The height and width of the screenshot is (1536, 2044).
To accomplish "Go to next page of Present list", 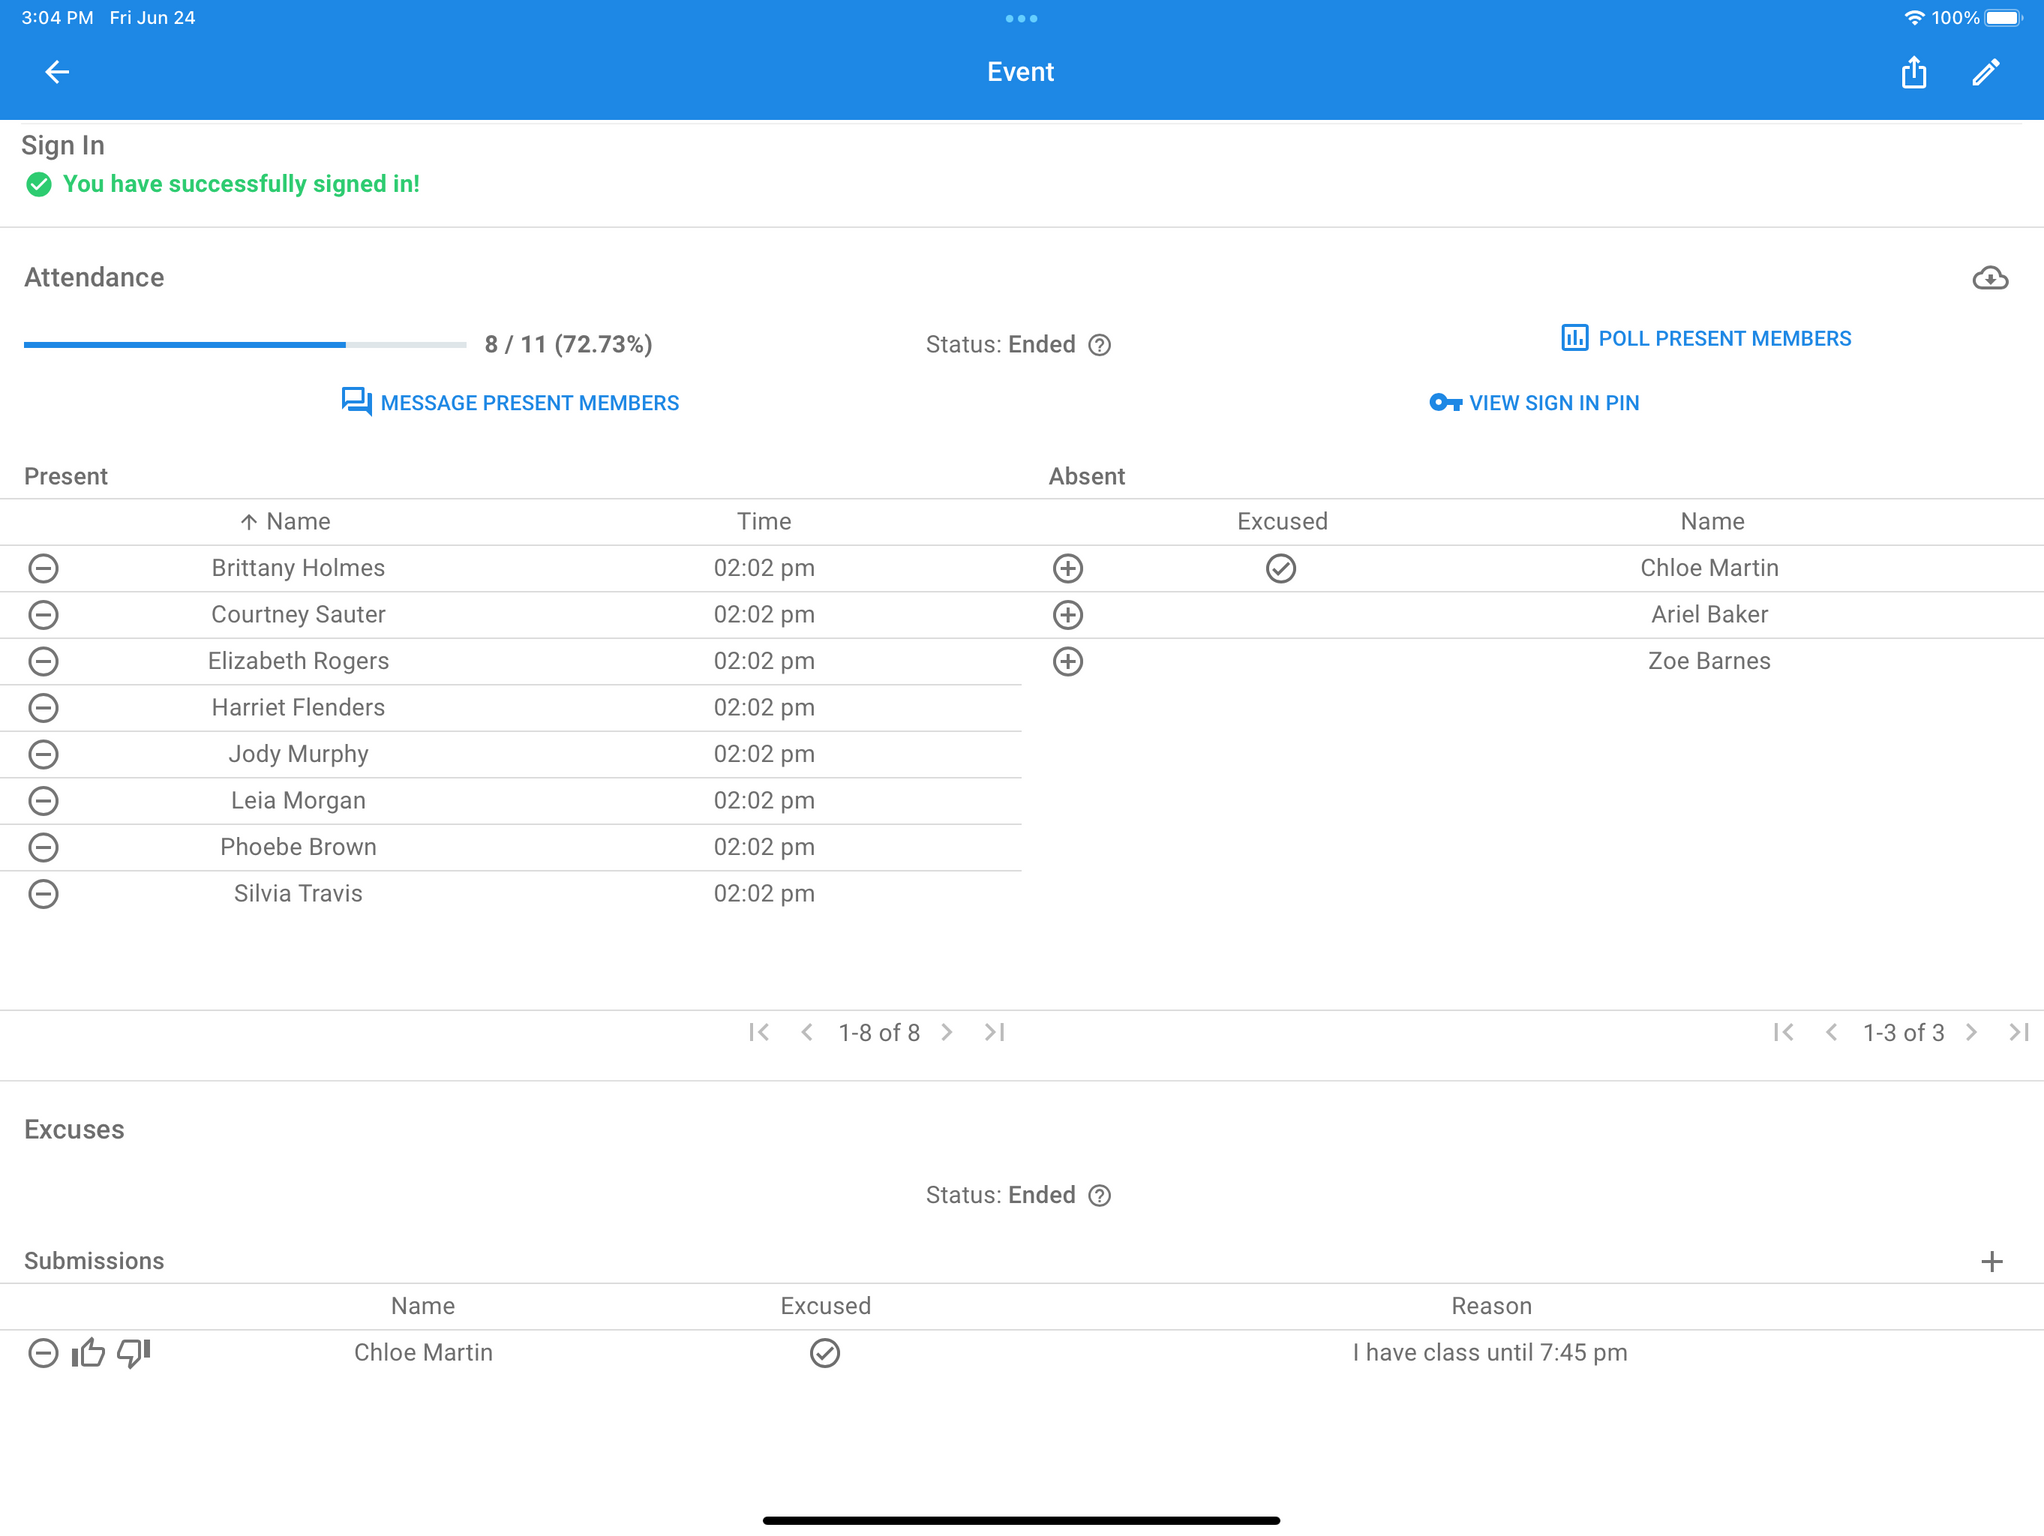I will tap(946, 1032).
